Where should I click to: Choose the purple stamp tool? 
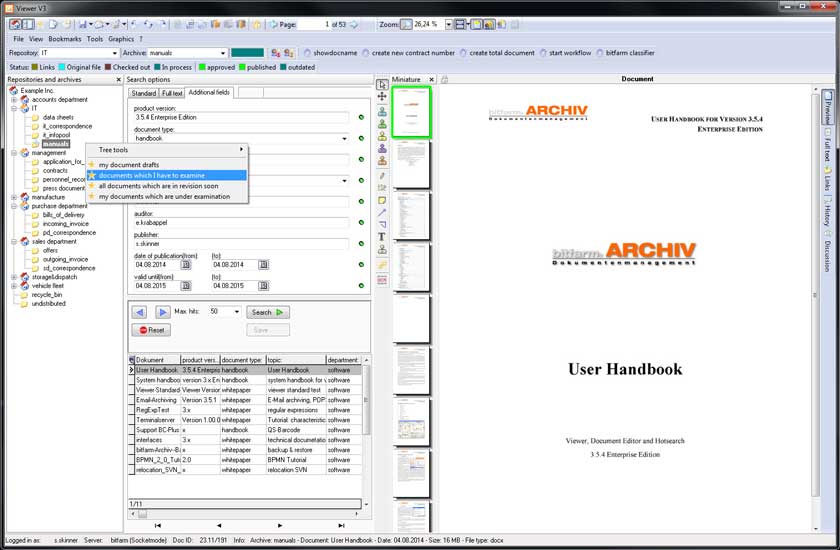click(382, 148)
